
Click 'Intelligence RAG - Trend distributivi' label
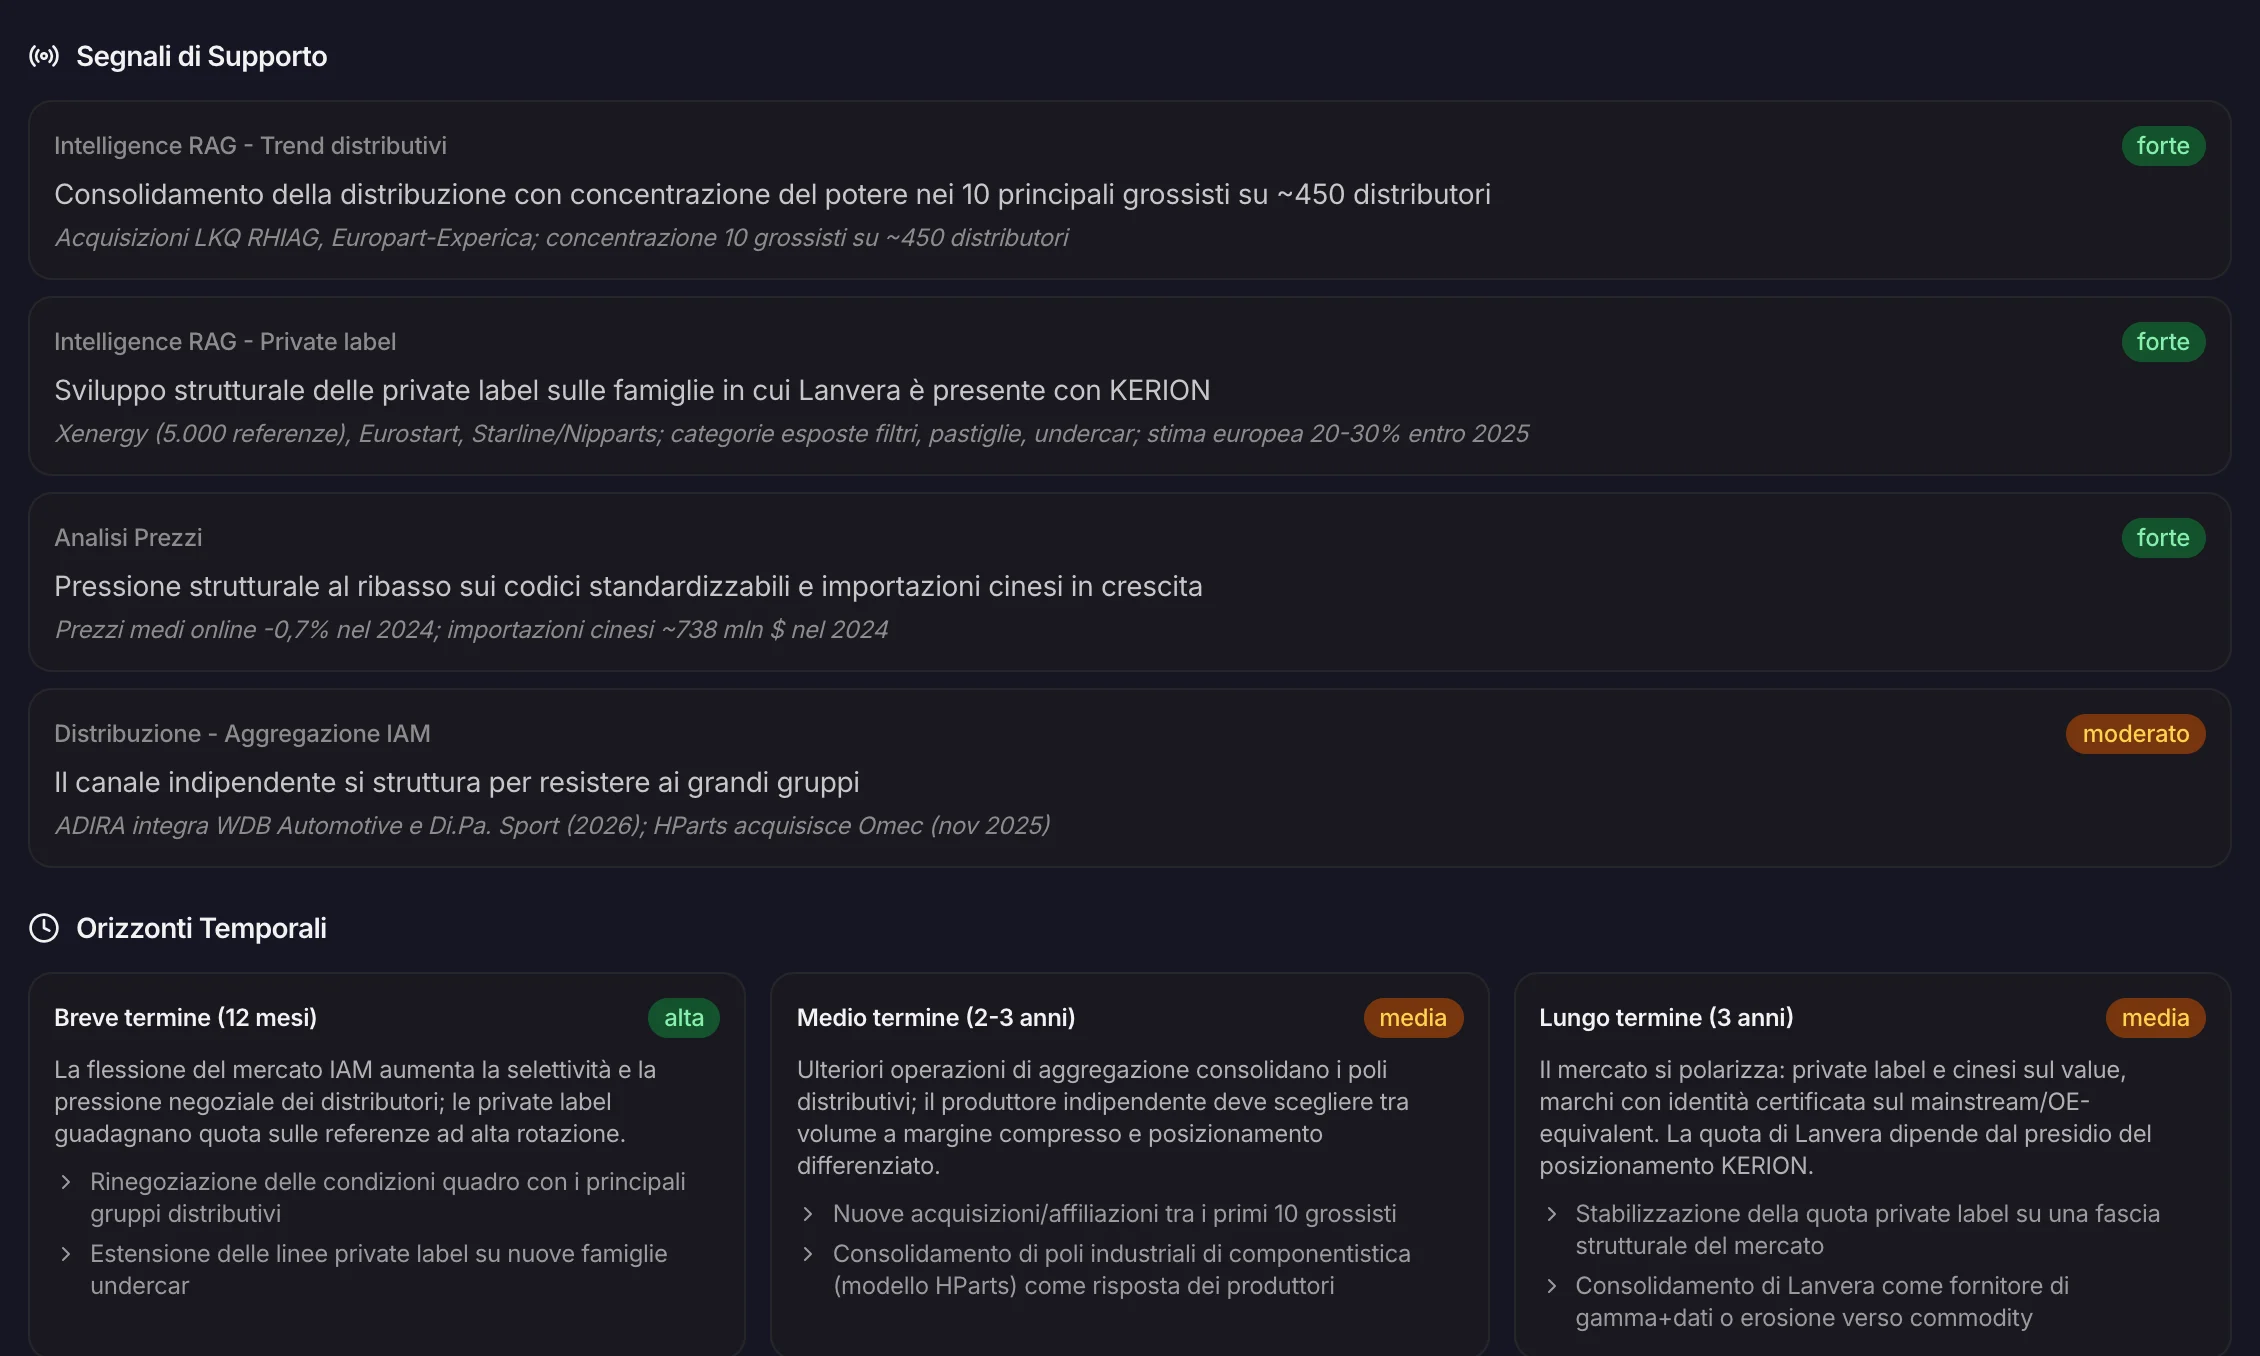pyautogui.click(x=250, y=146)
